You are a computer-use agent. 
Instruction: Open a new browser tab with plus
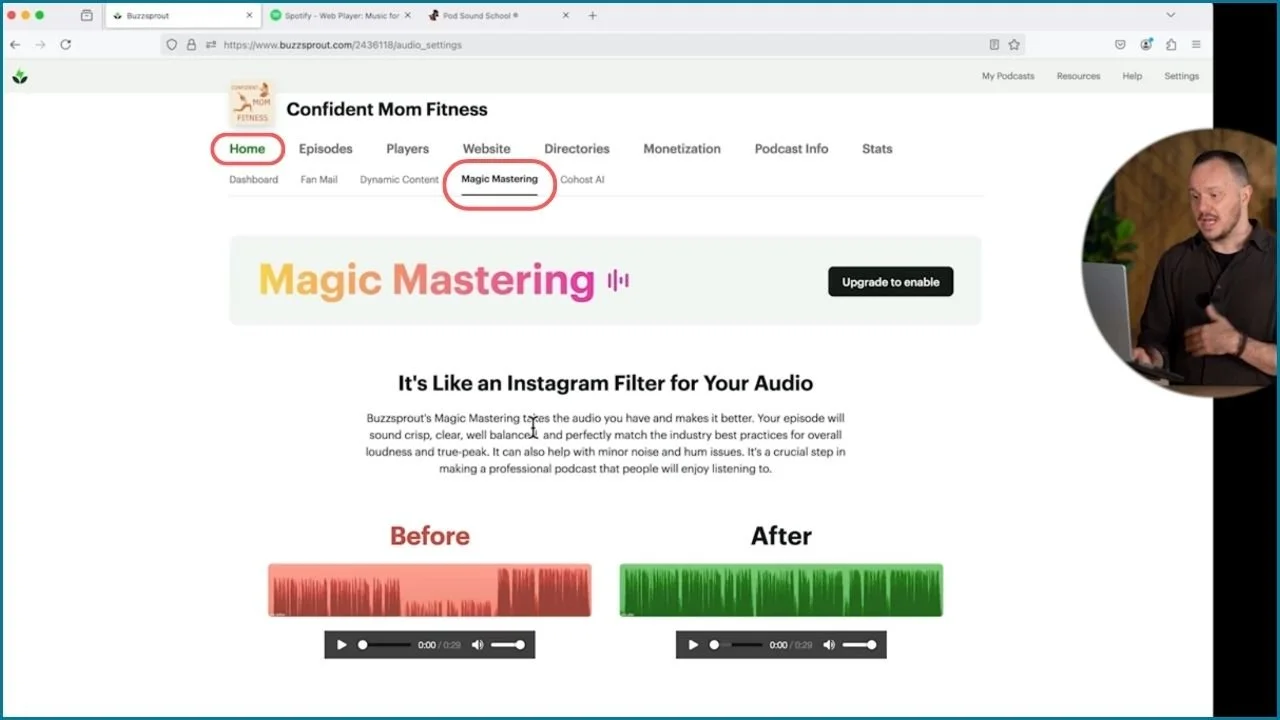coord(592,16)
